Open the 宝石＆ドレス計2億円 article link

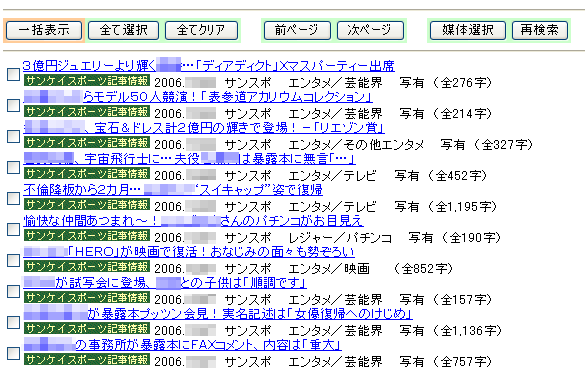204,128
